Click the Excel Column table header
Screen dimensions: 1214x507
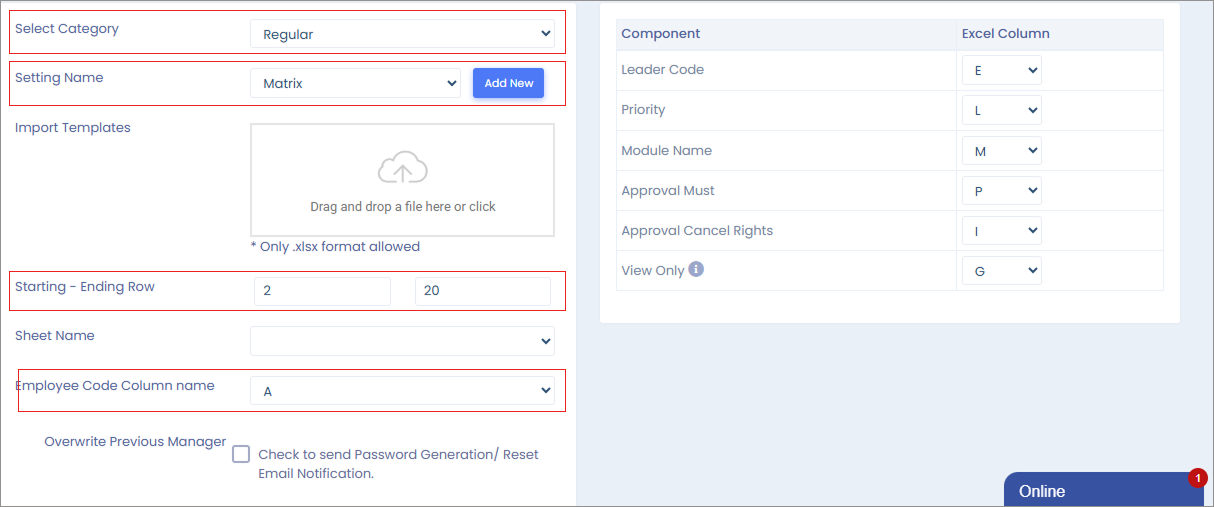[1005, 34]
